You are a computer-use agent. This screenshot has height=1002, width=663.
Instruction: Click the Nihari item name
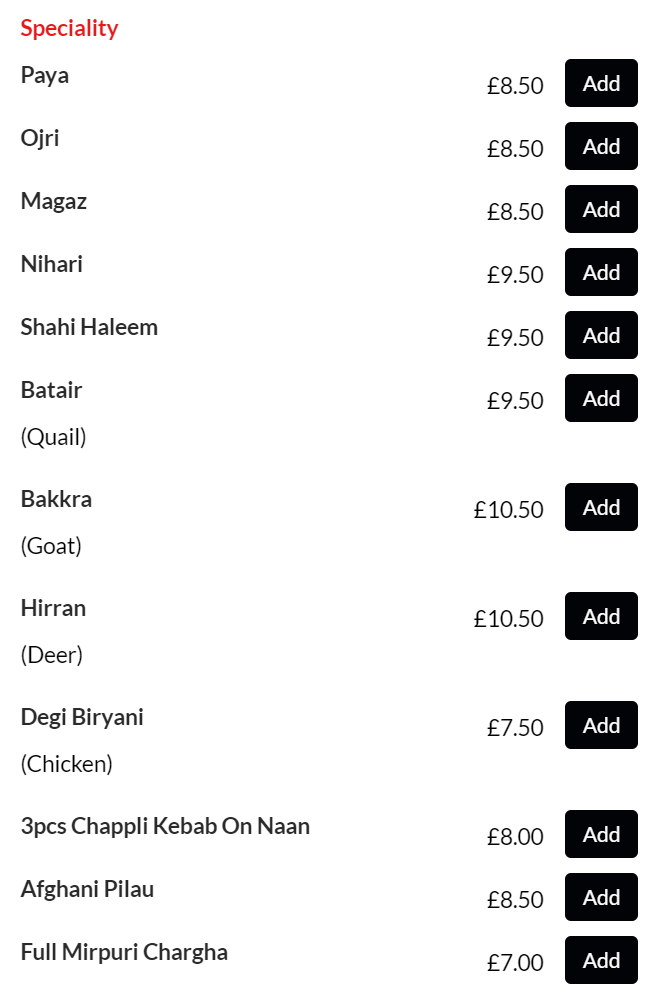tap(52, 264)
